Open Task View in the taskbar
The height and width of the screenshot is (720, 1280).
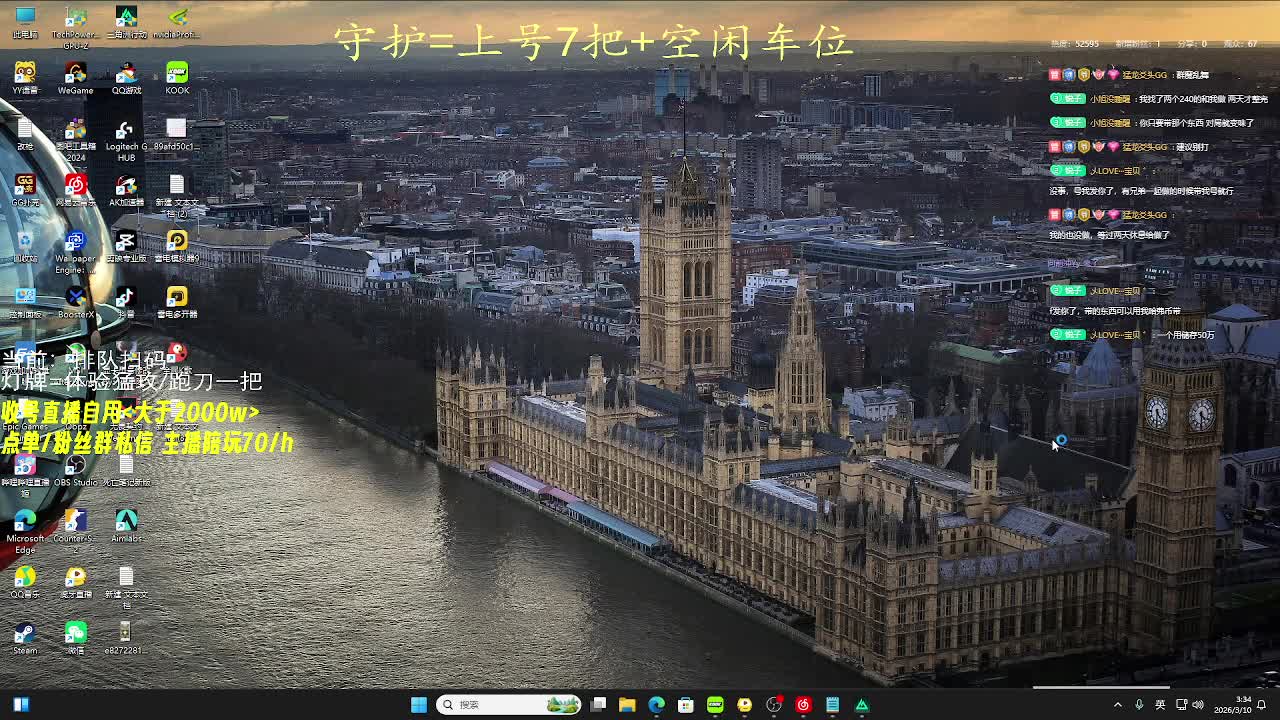point(598,705)
